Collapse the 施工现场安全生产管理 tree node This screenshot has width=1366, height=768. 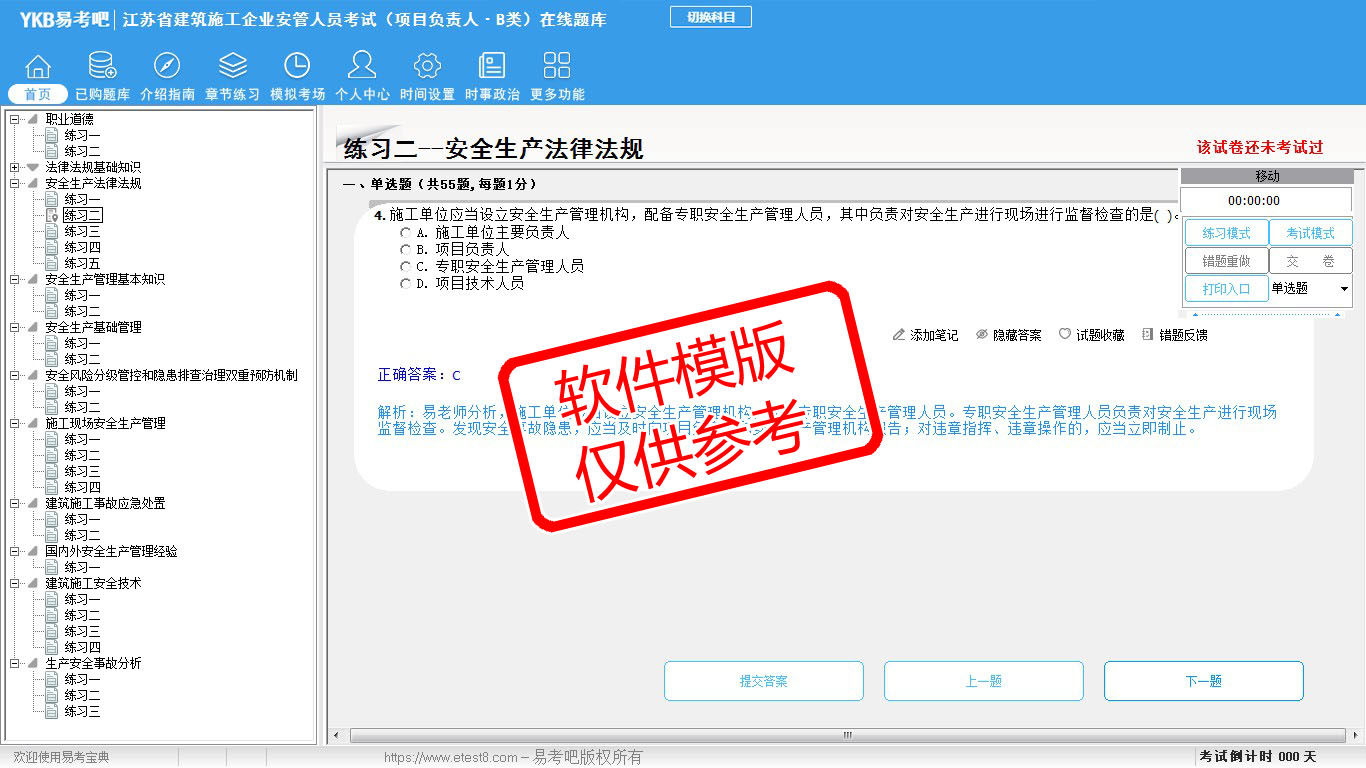14,423
